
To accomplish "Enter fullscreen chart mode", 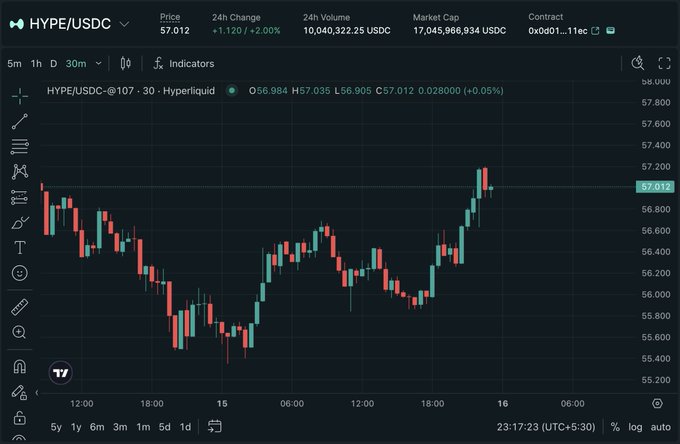I will 664,63.
